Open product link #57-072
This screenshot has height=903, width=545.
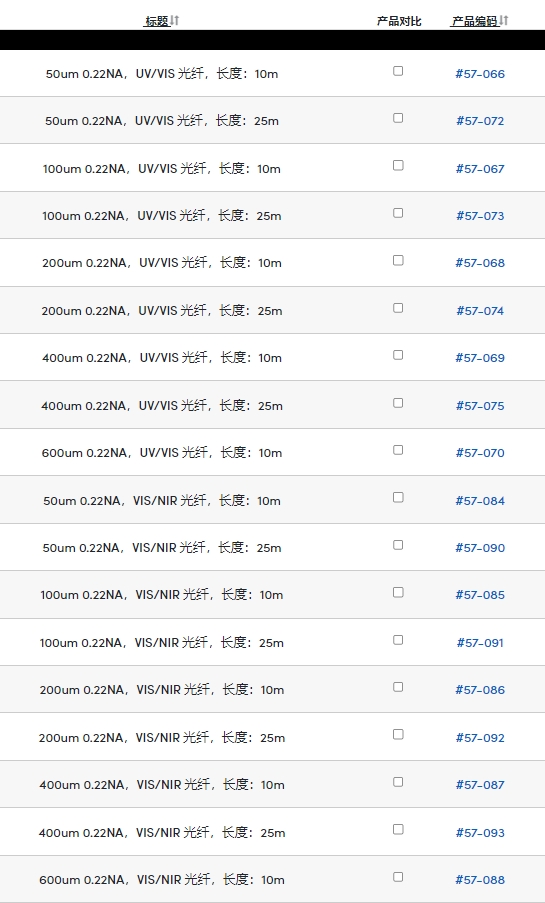click(480, 121)
